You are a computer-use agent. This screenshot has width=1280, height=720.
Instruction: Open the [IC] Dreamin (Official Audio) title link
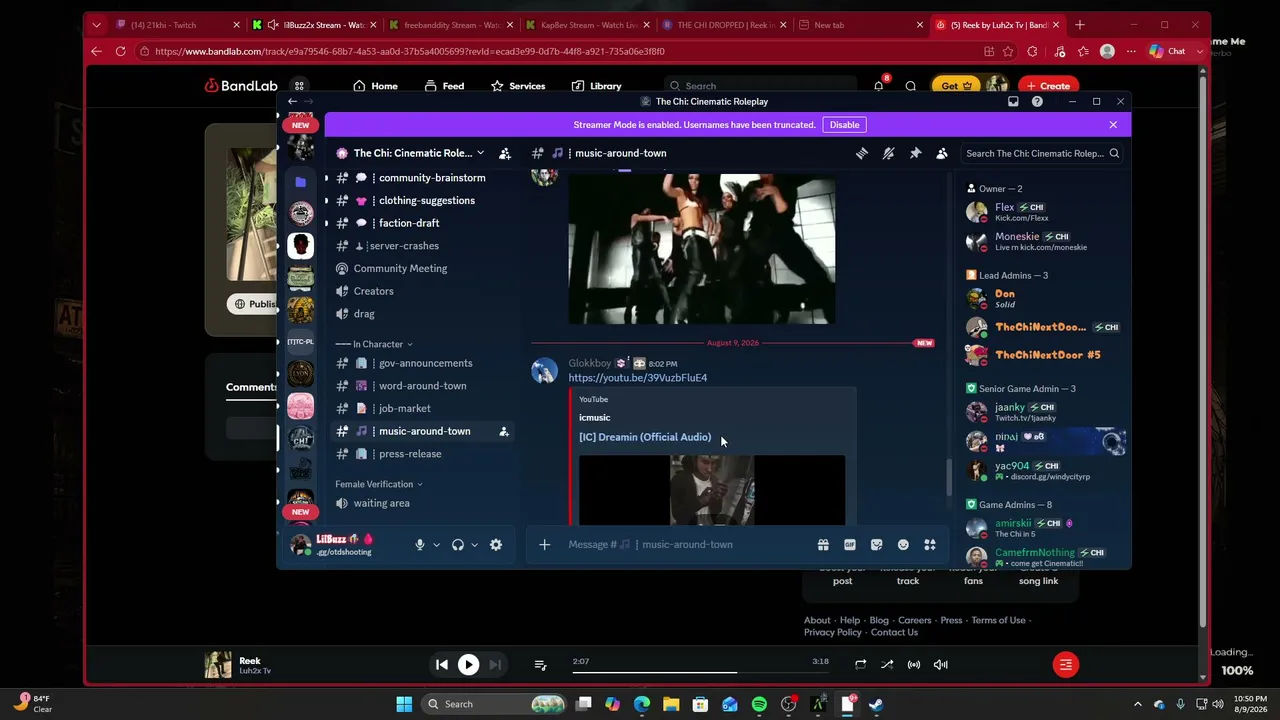pyautogui.click(x=645, y=437)
